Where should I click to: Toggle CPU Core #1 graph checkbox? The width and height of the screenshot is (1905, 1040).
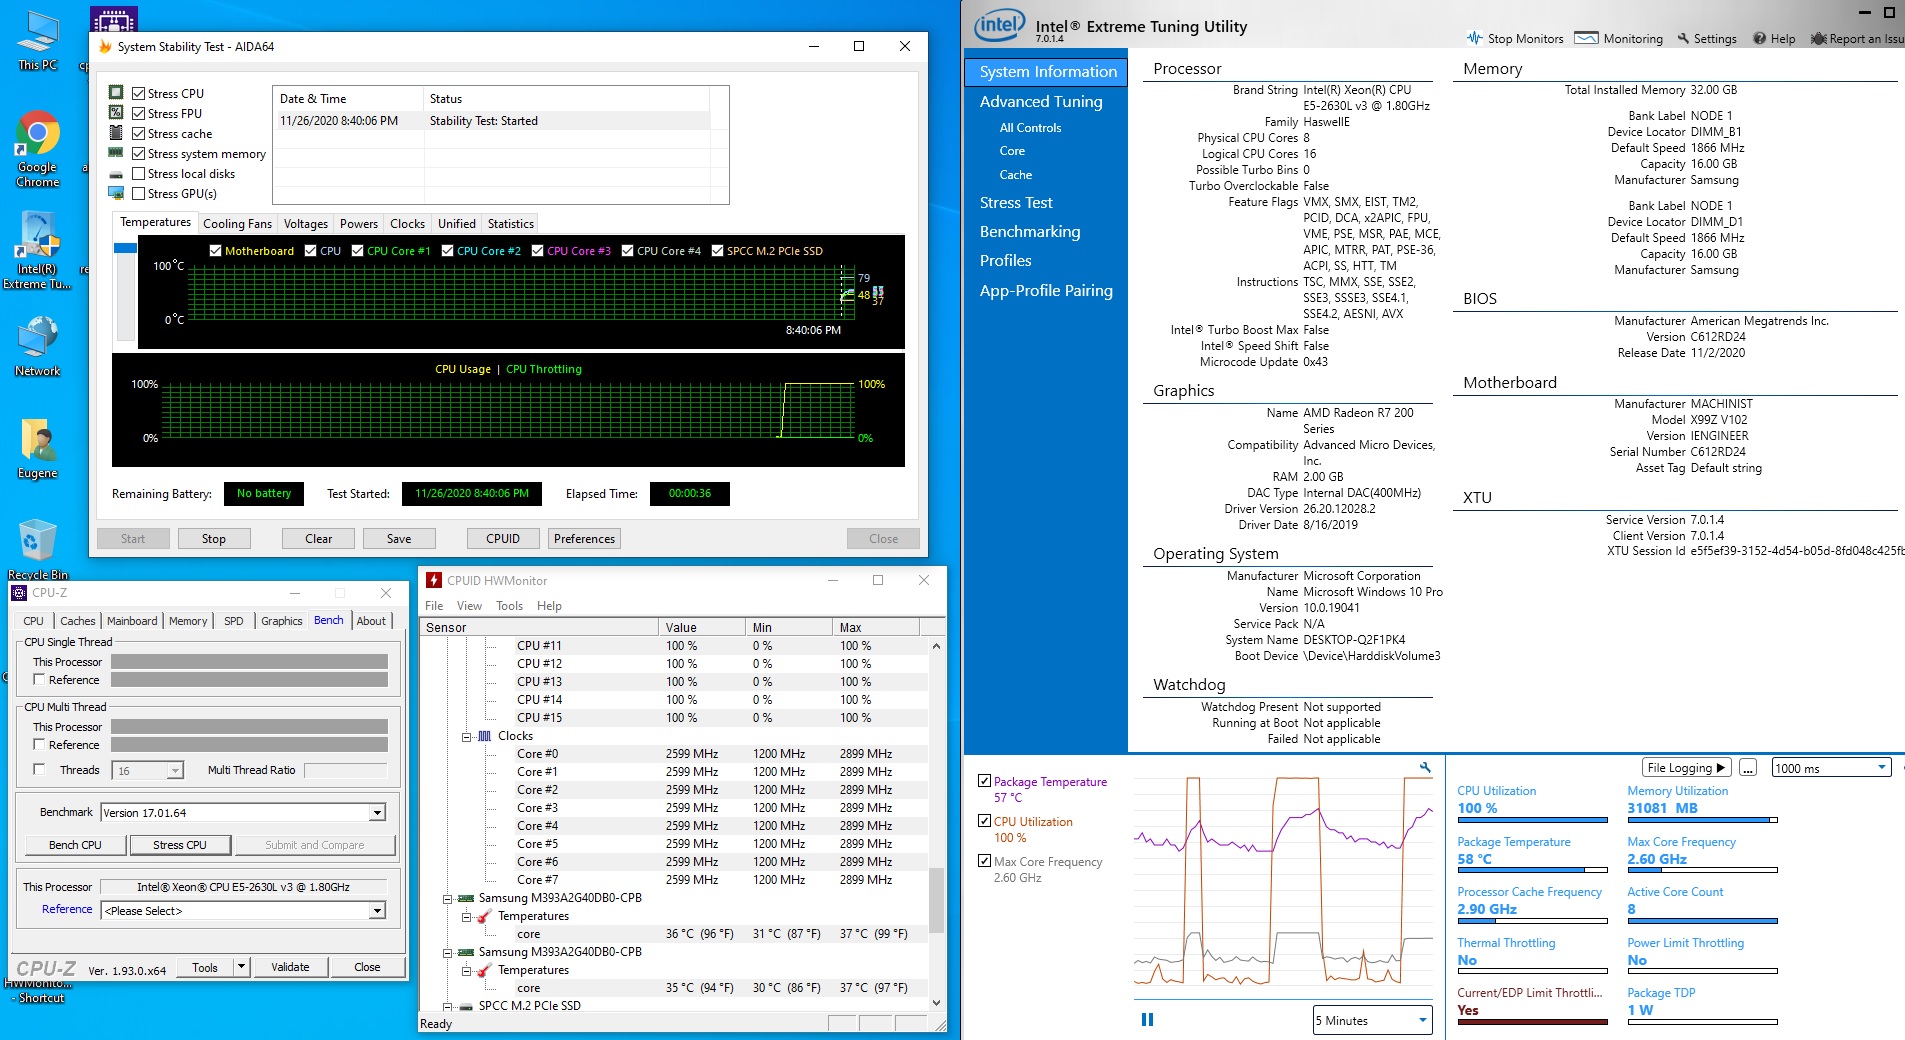[x=357, y=250]
